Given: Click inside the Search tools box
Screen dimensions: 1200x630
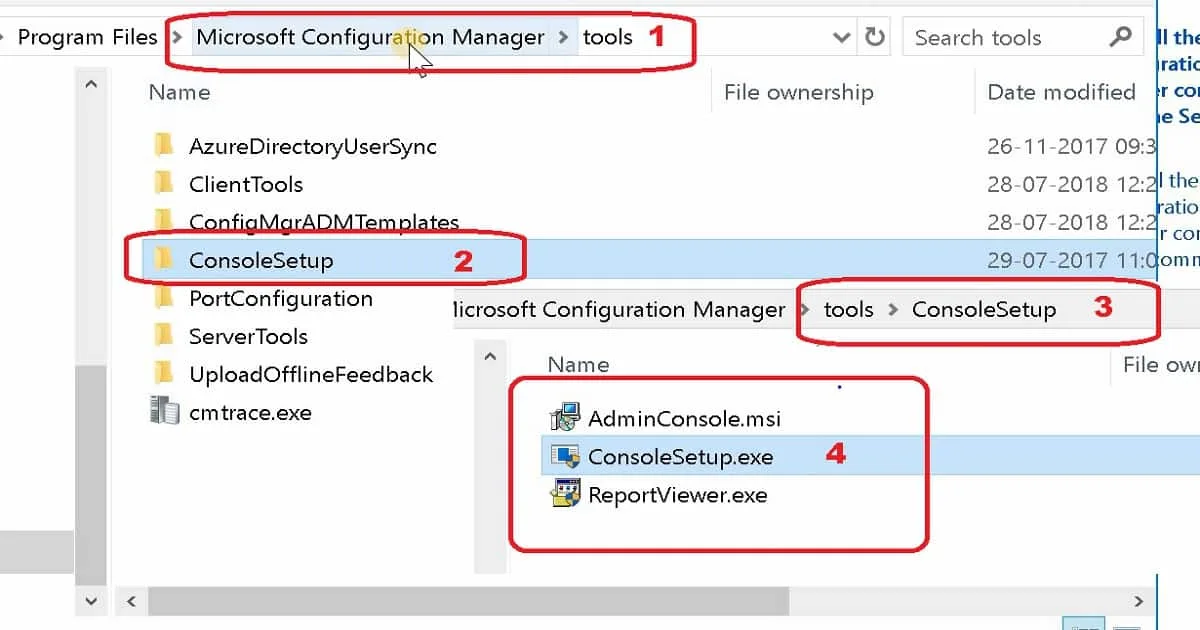Looking at the screenshot, I should pos(1005,38).
